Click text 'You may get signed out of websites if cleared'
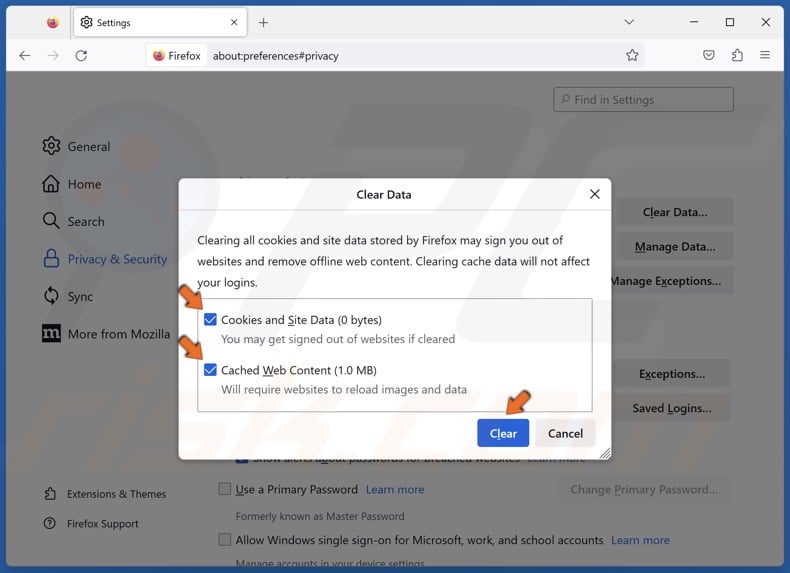 point(338,339)
